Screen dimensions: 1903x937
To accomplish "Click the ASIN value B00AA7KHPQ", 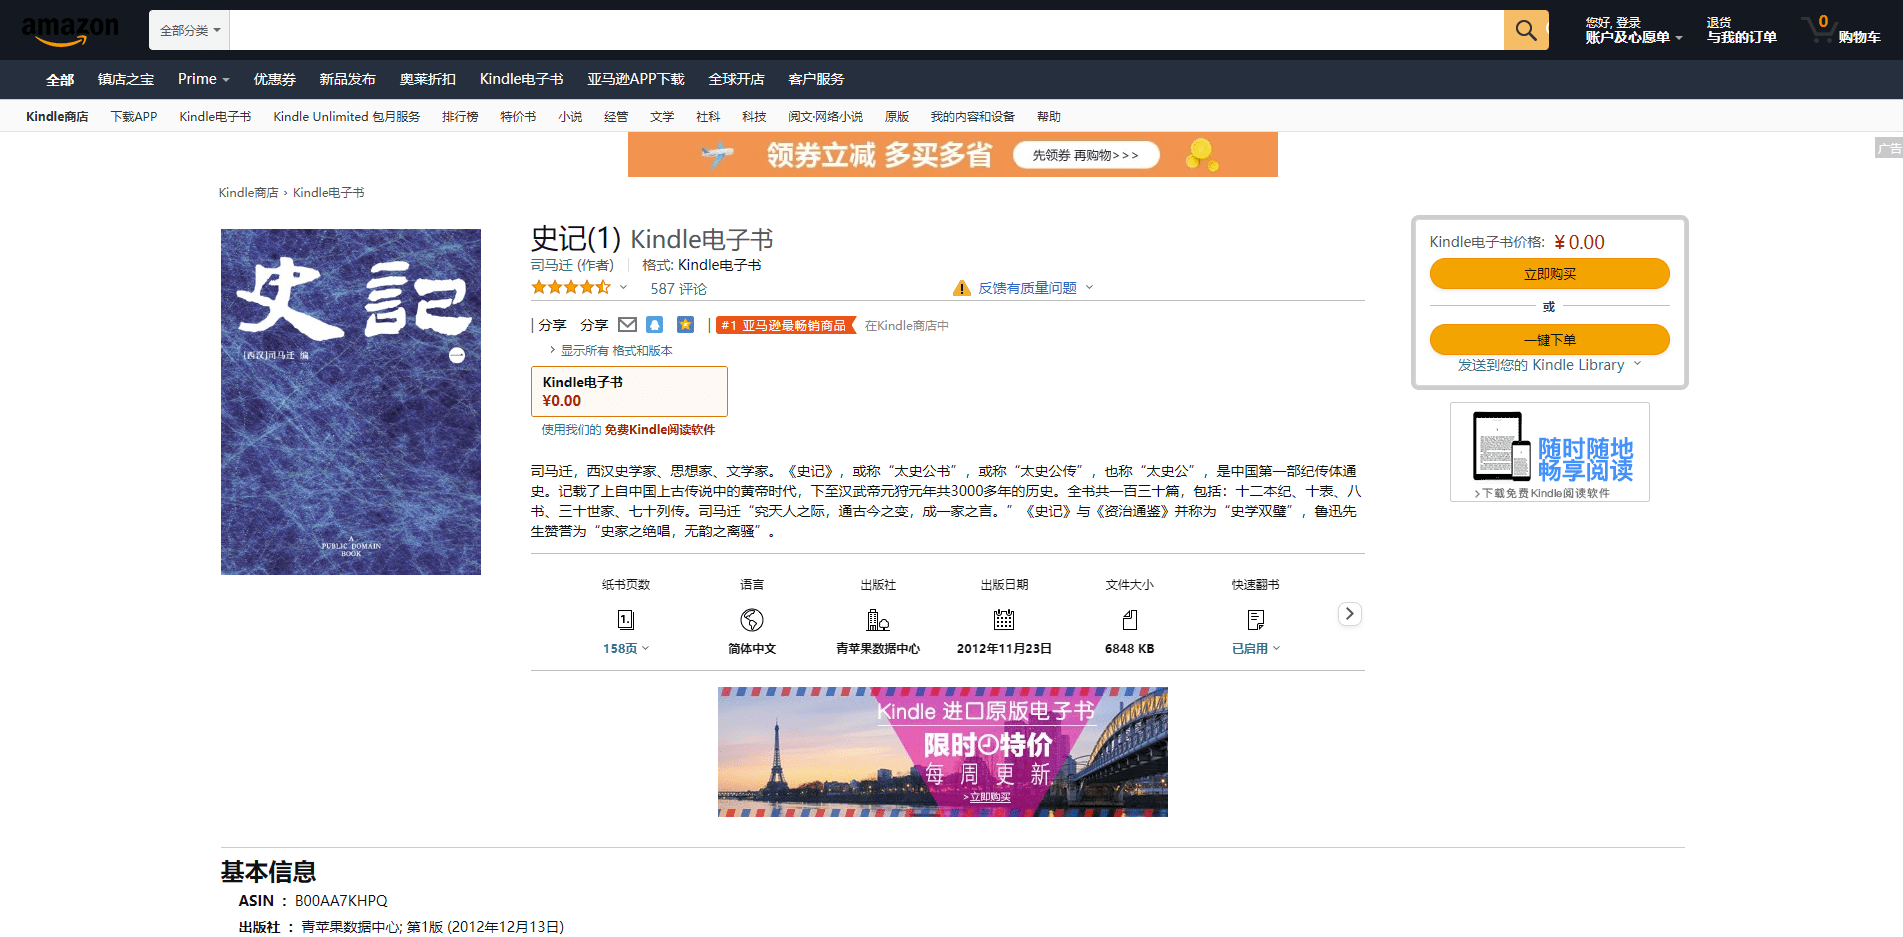I will [x=341, y=901].
